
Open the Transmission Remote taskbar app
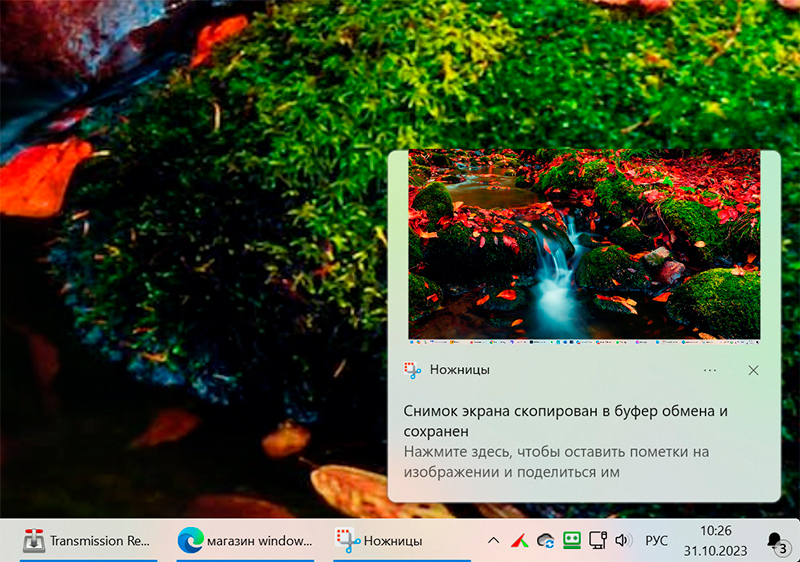click(x=88, y=541)
